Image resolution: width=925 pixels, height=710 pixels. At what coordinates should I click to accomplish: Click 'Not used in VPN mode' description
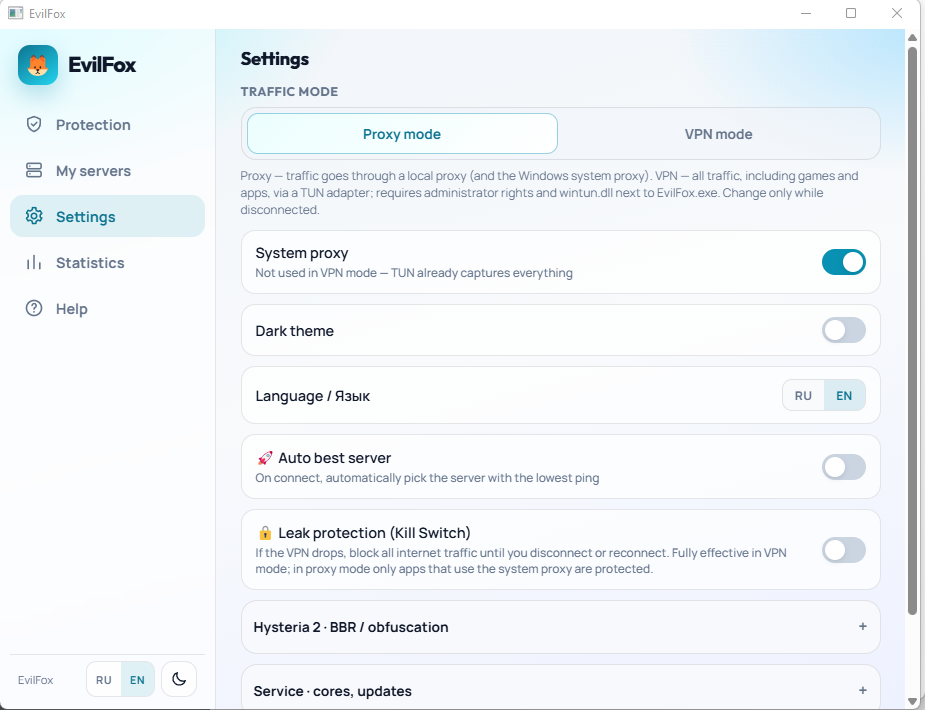[414, 273]
